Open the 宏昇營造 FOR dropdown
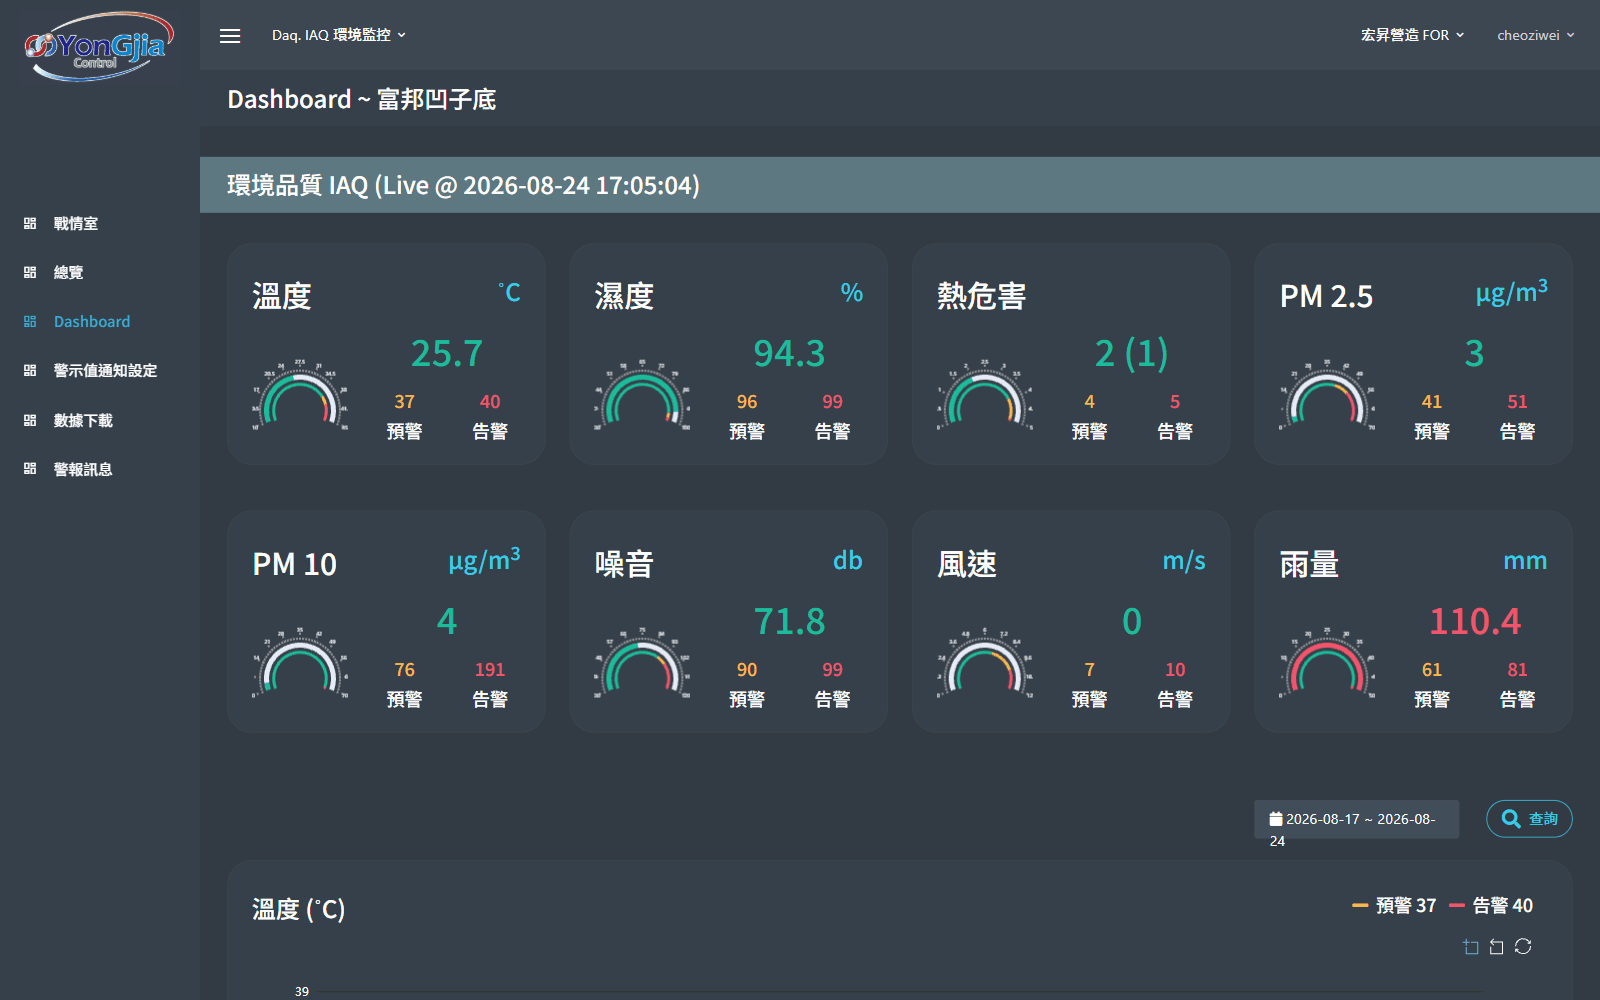This screenshot has height=1000, width=1600. (x=1412, y=35)
